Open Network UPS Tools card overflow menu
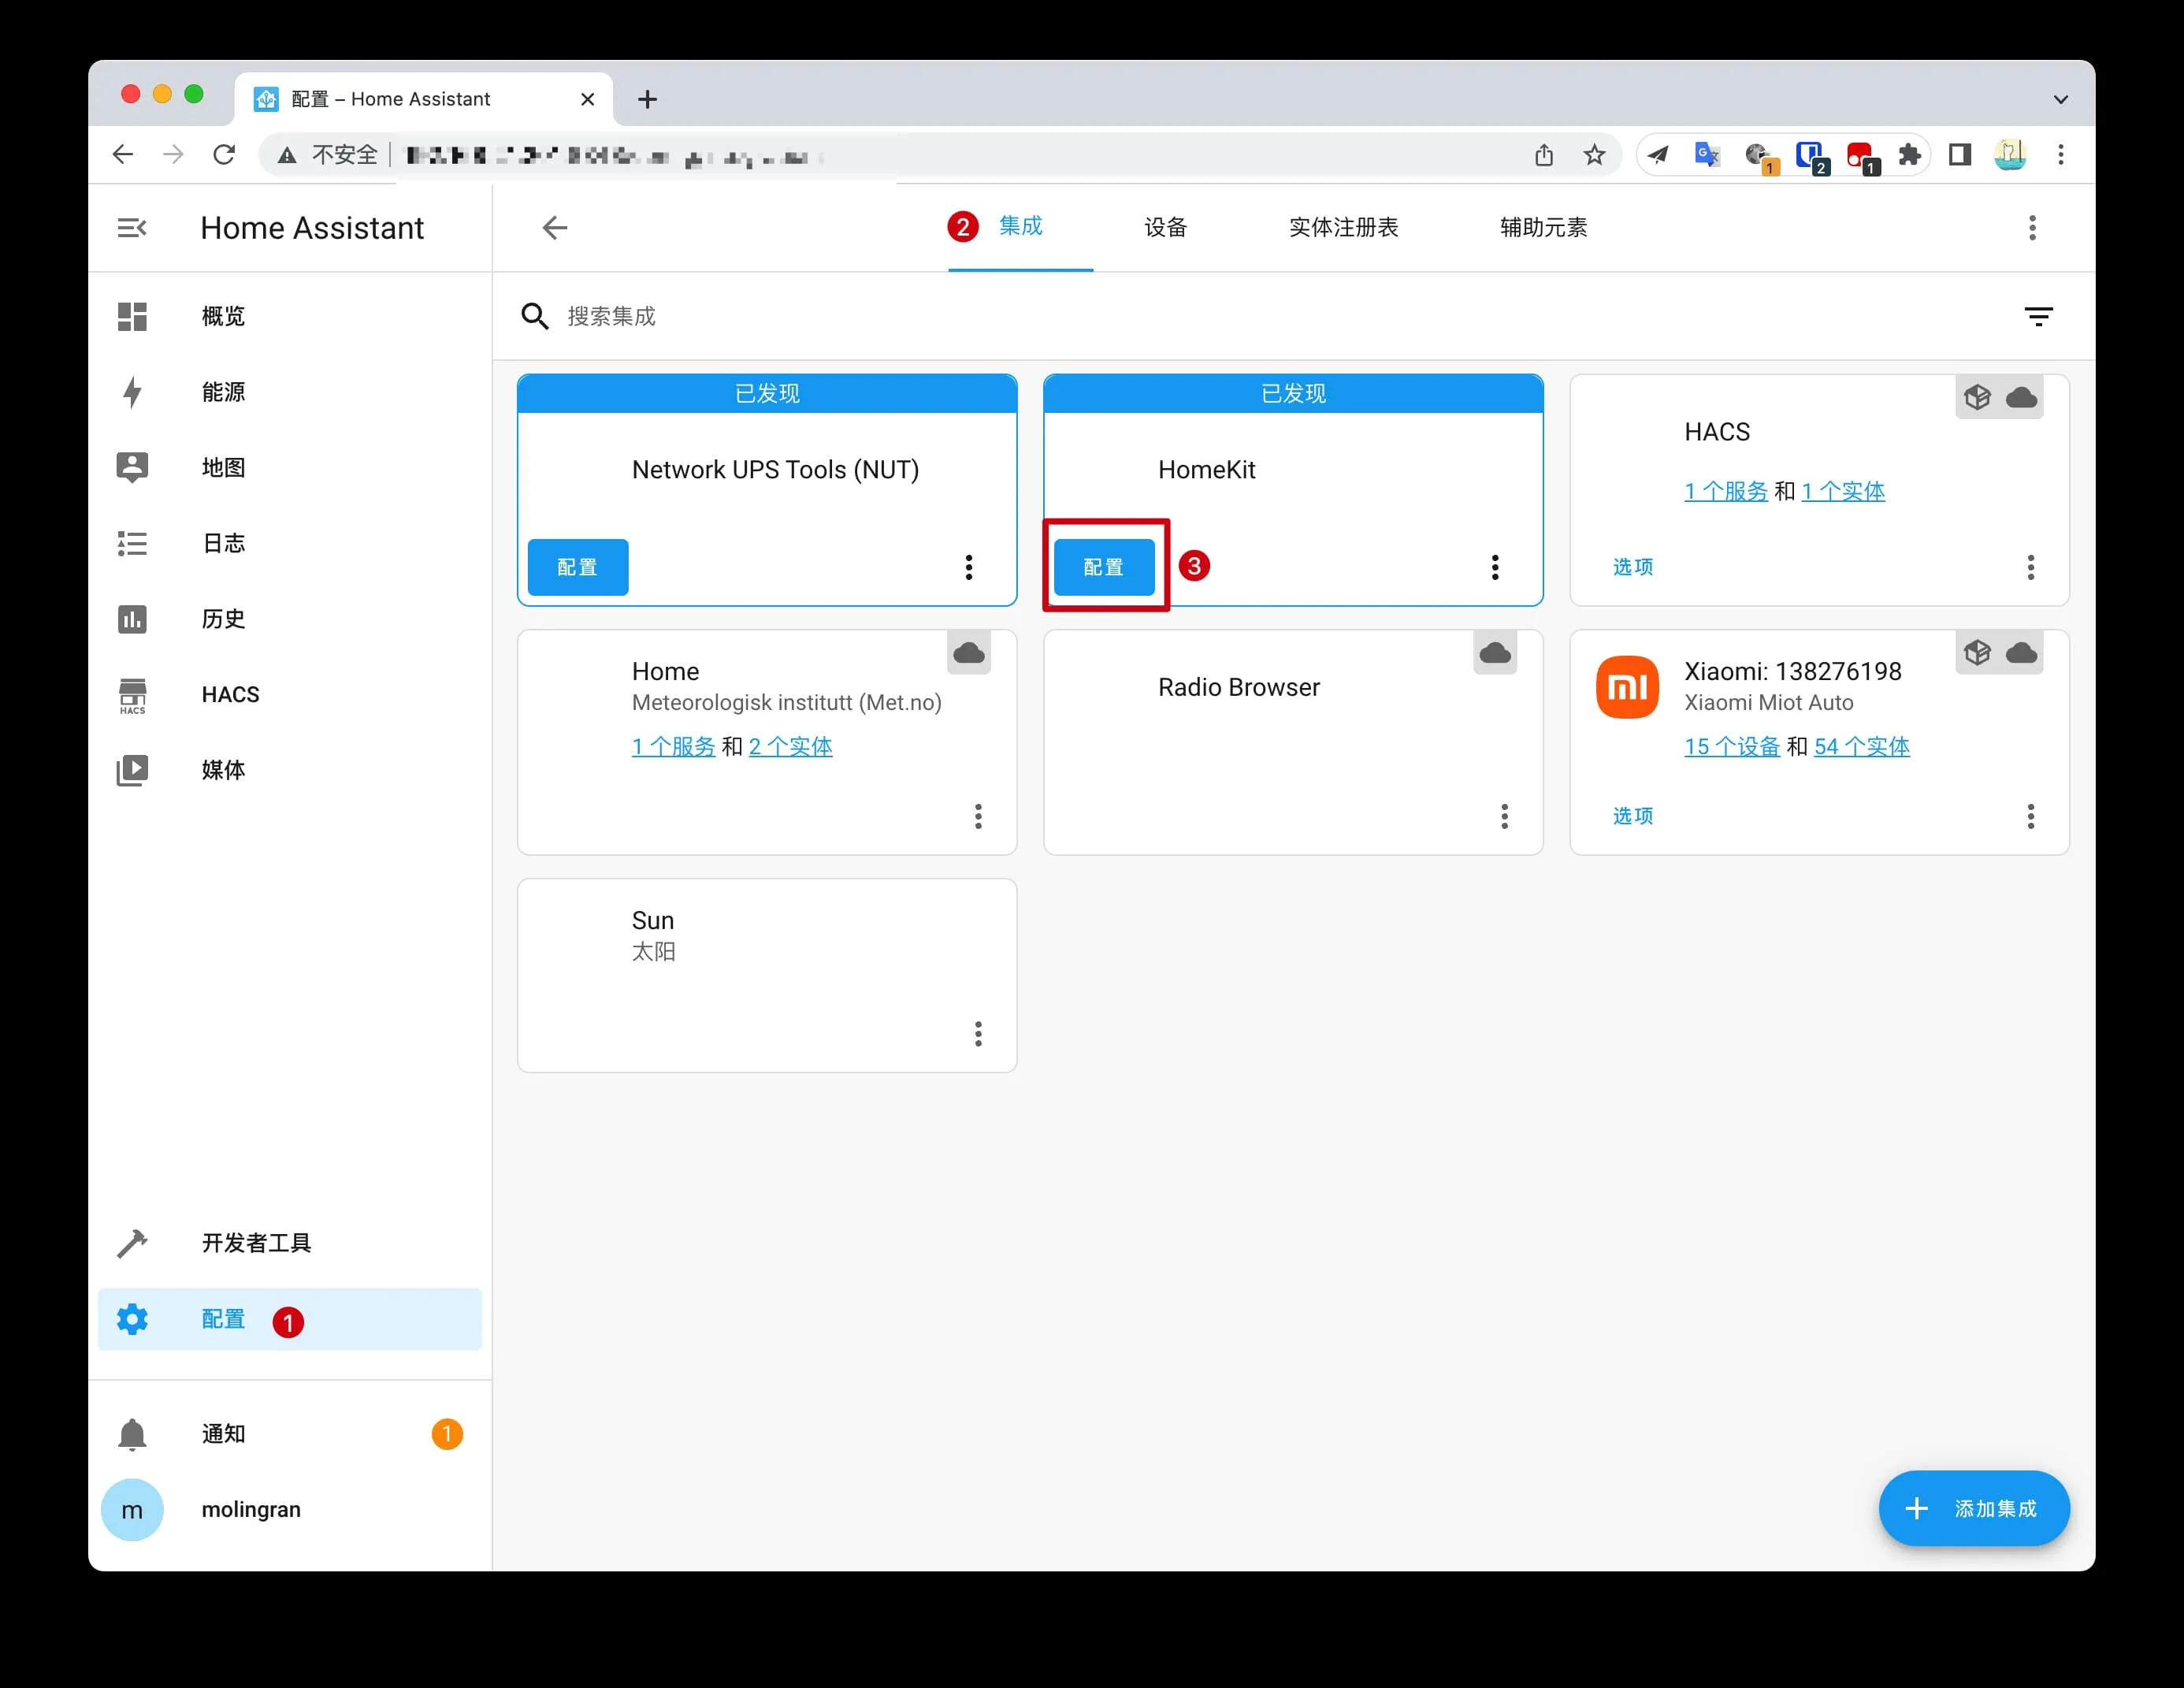 968,567
